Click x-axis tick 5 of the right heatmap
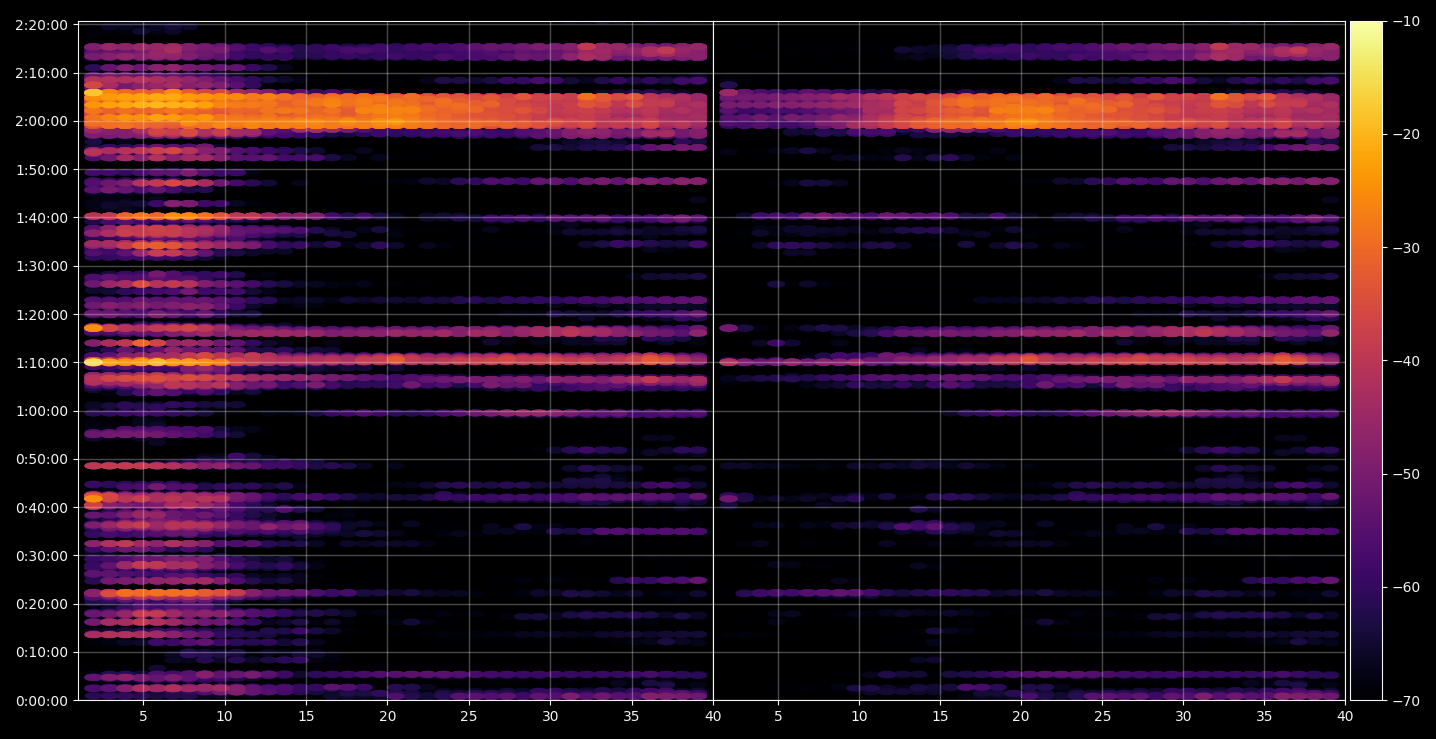The width and height of the screenshot is (1436, 739). pyautogui.click(x=777, y=716)
